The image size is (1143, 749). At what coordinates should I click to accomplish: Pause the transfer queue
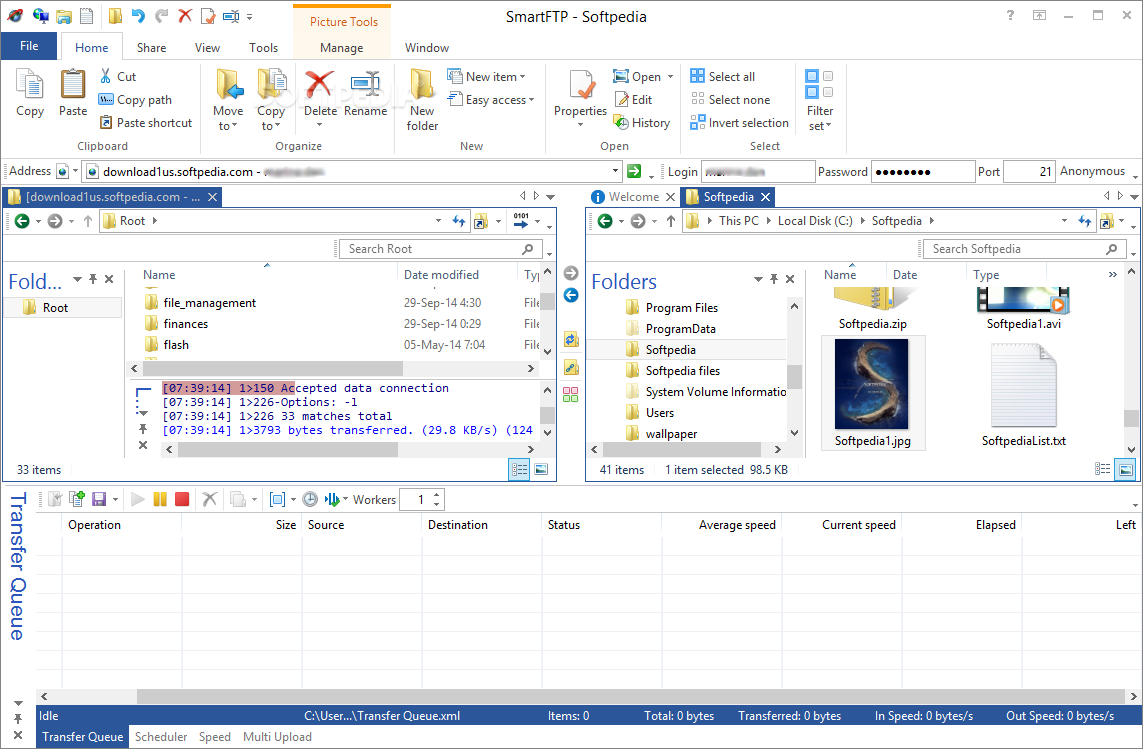coord(160,500)
